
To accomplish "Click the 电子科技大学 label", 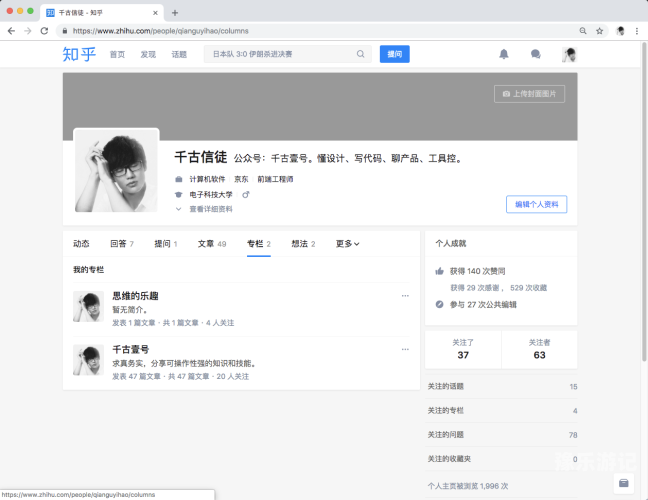I will point(211,195).
